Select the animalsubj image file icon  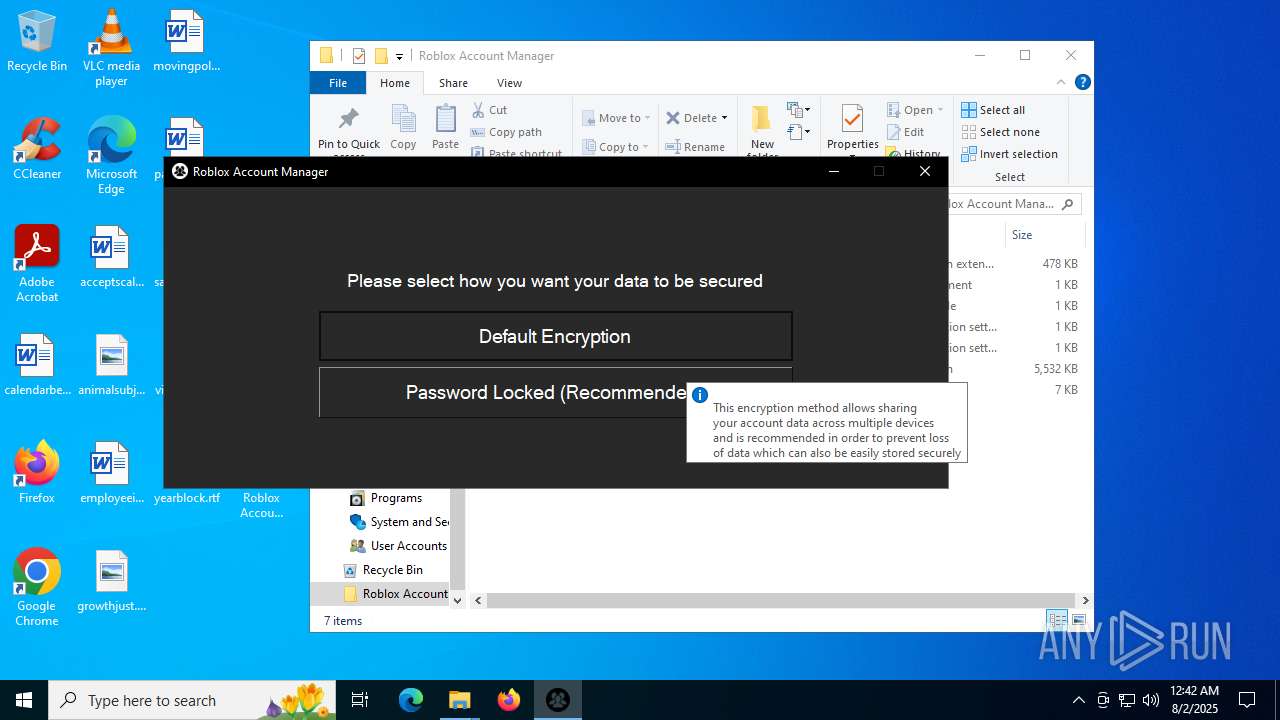pyautogui.click(x=111, y=365)
